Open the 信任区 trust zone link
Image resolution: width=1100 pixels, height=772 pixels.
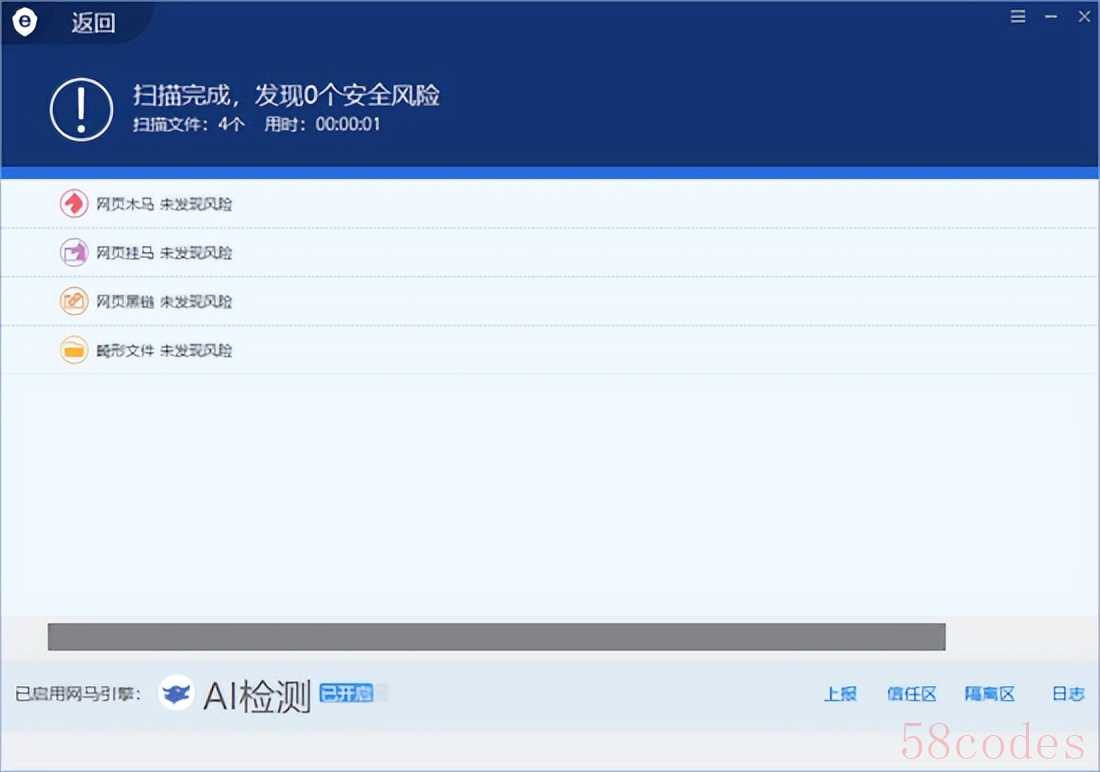(x=911, y=694)
